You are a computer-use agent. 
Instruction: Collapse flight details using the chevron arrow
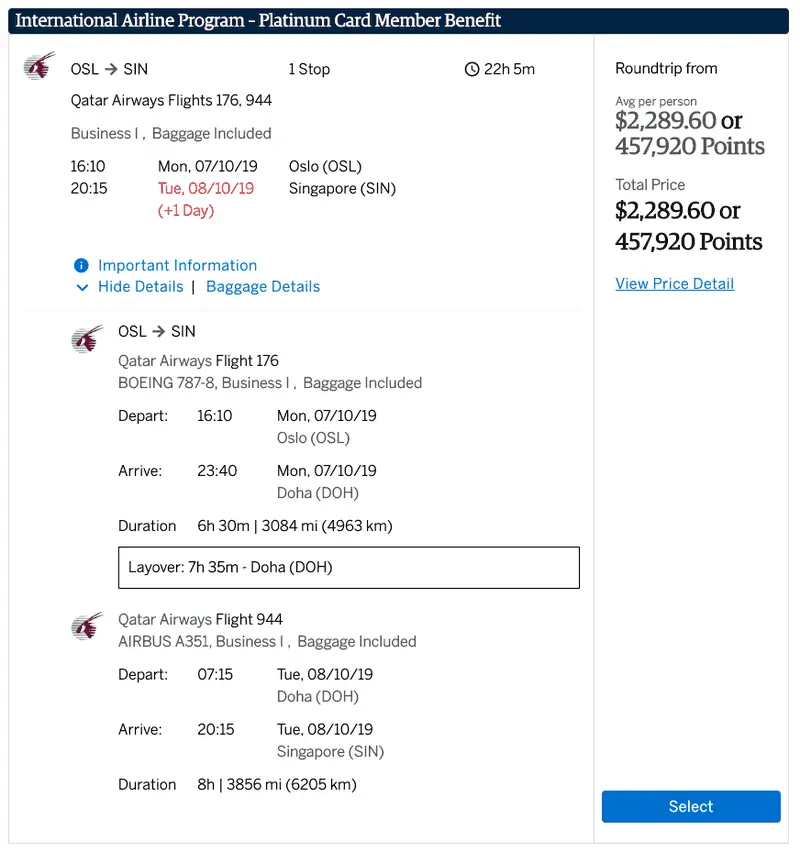click(x=82, y=287)
